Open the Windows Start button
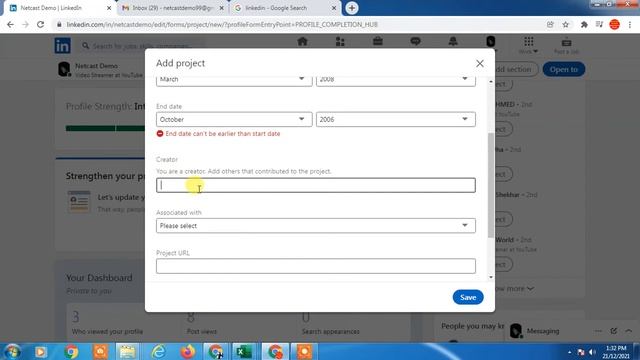The image size is (640, 360). click(x=12, y=351)
